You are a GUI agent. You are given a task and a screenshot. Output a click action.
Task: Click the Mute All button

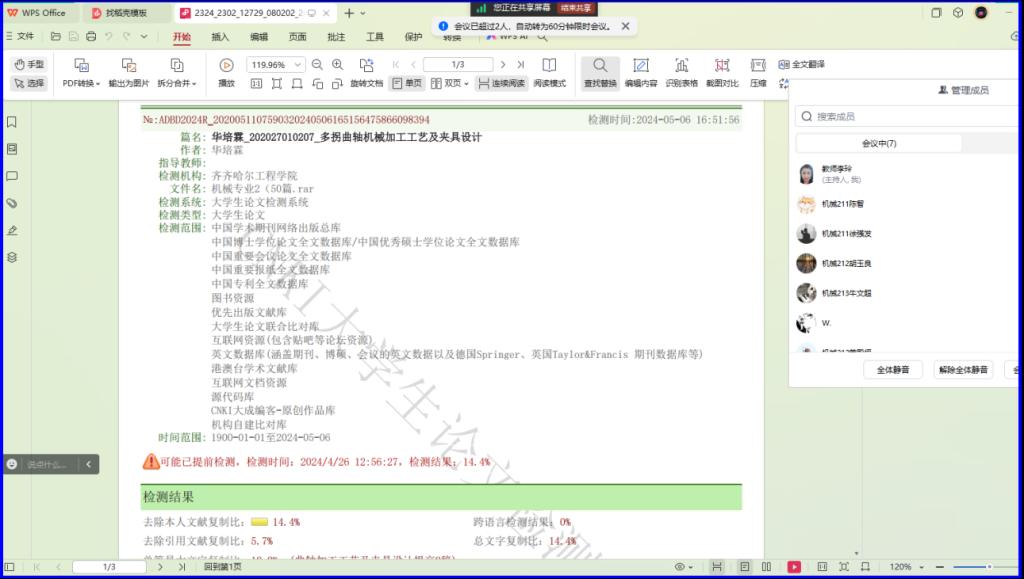893,370
